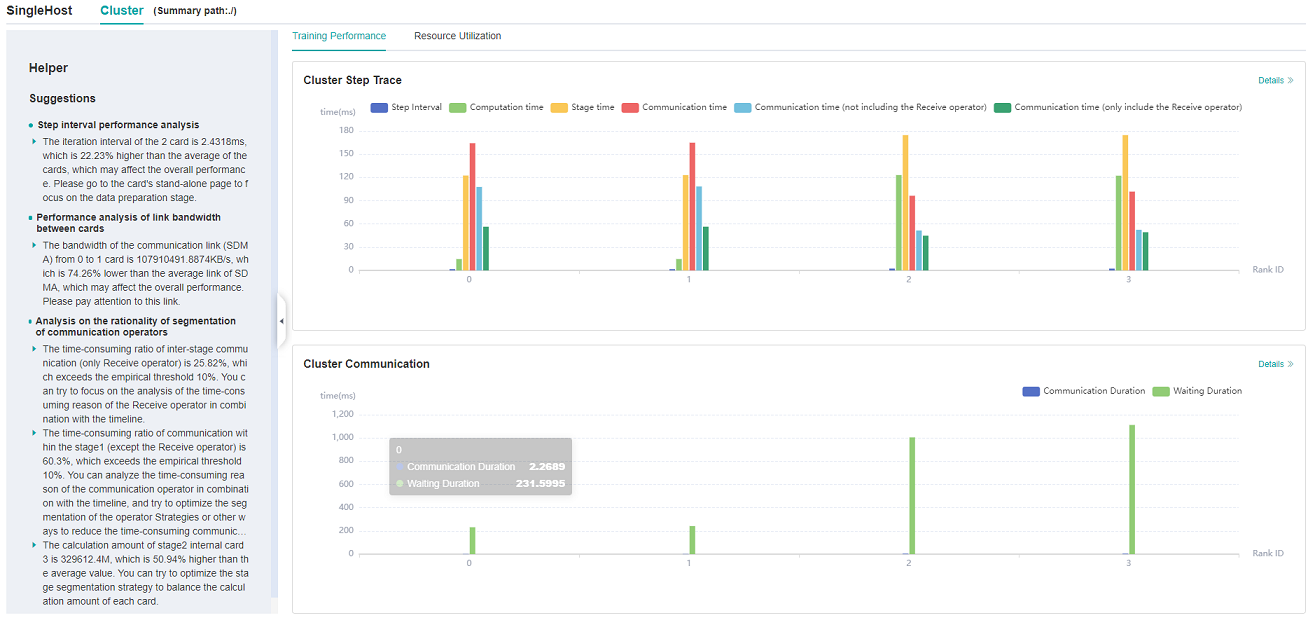The image size is (1315, 620).
Task: Toggle the Computation time legend item
Action: (496, 107)
